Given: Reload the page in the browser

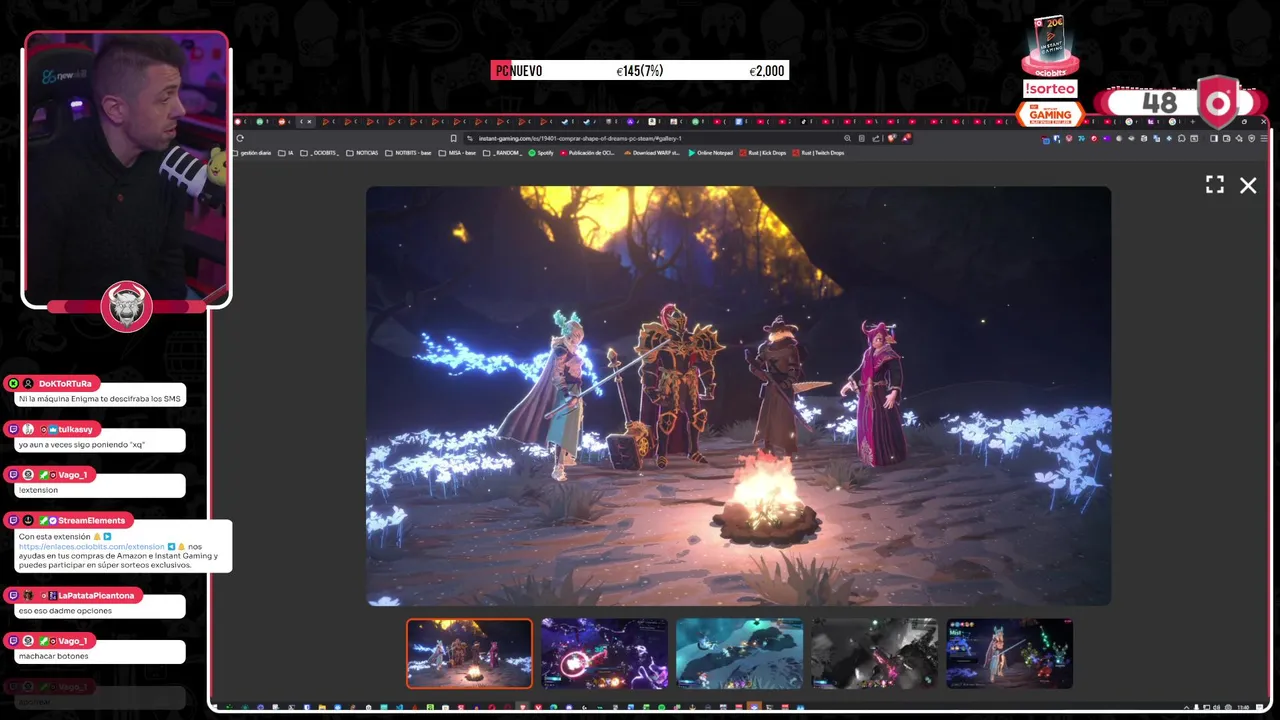Looking at the screenshot, I should (240, 138).
